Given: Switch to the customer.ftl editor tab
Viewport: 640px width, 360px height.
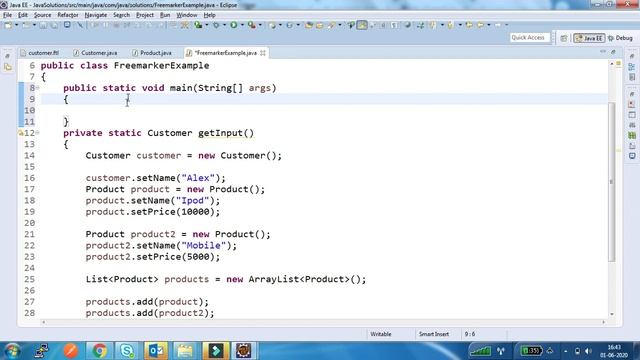Looking at the screenshot, I should point(40,53).
